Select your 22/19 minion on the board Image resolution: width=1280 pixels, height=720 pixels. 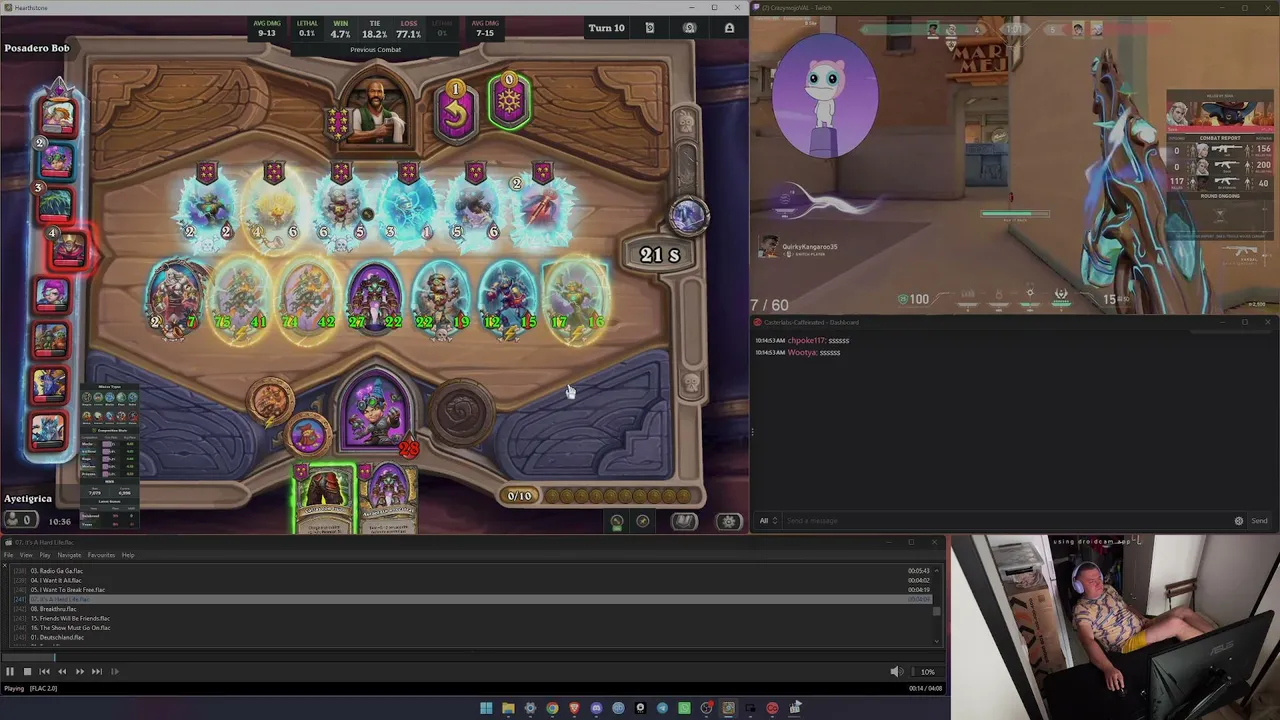tap(441, 297)
